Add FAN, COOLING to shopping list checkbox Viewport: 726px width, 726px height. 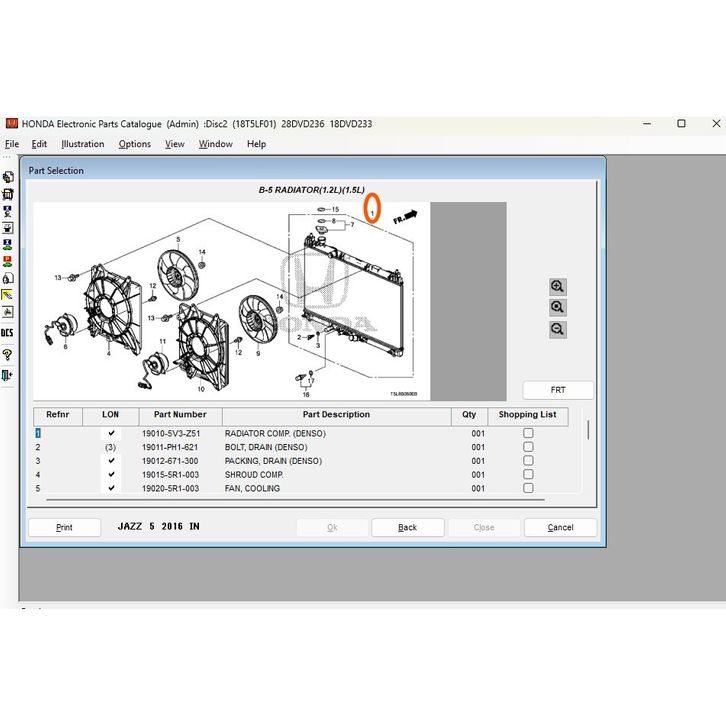(528, 489)
